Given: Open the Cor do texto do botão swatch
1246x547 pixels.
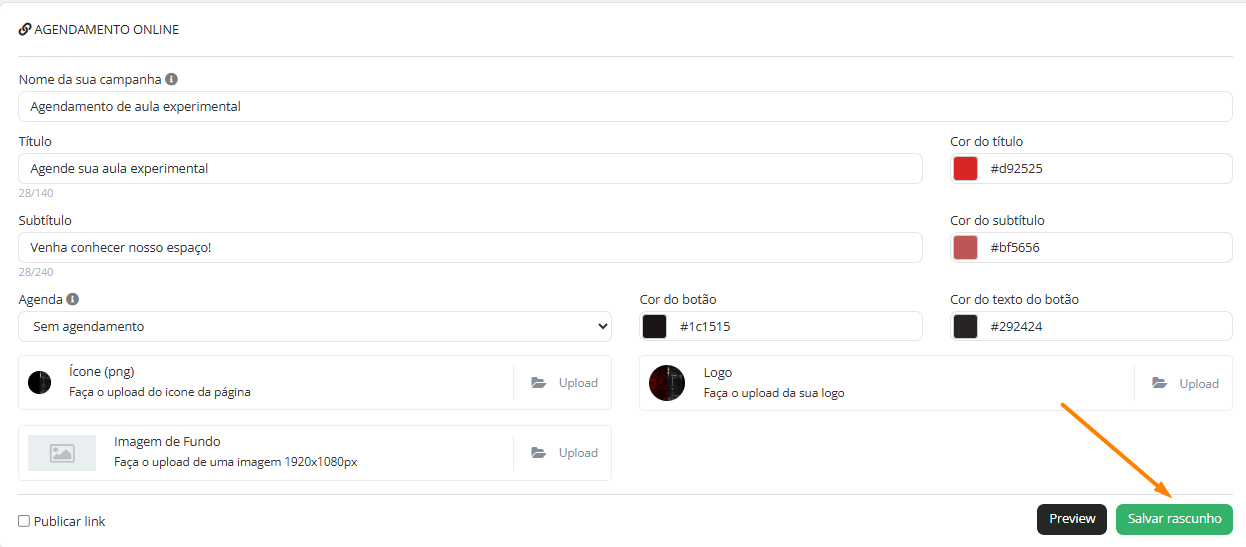Looking at the screenshot, I should (x=965, y=326).
